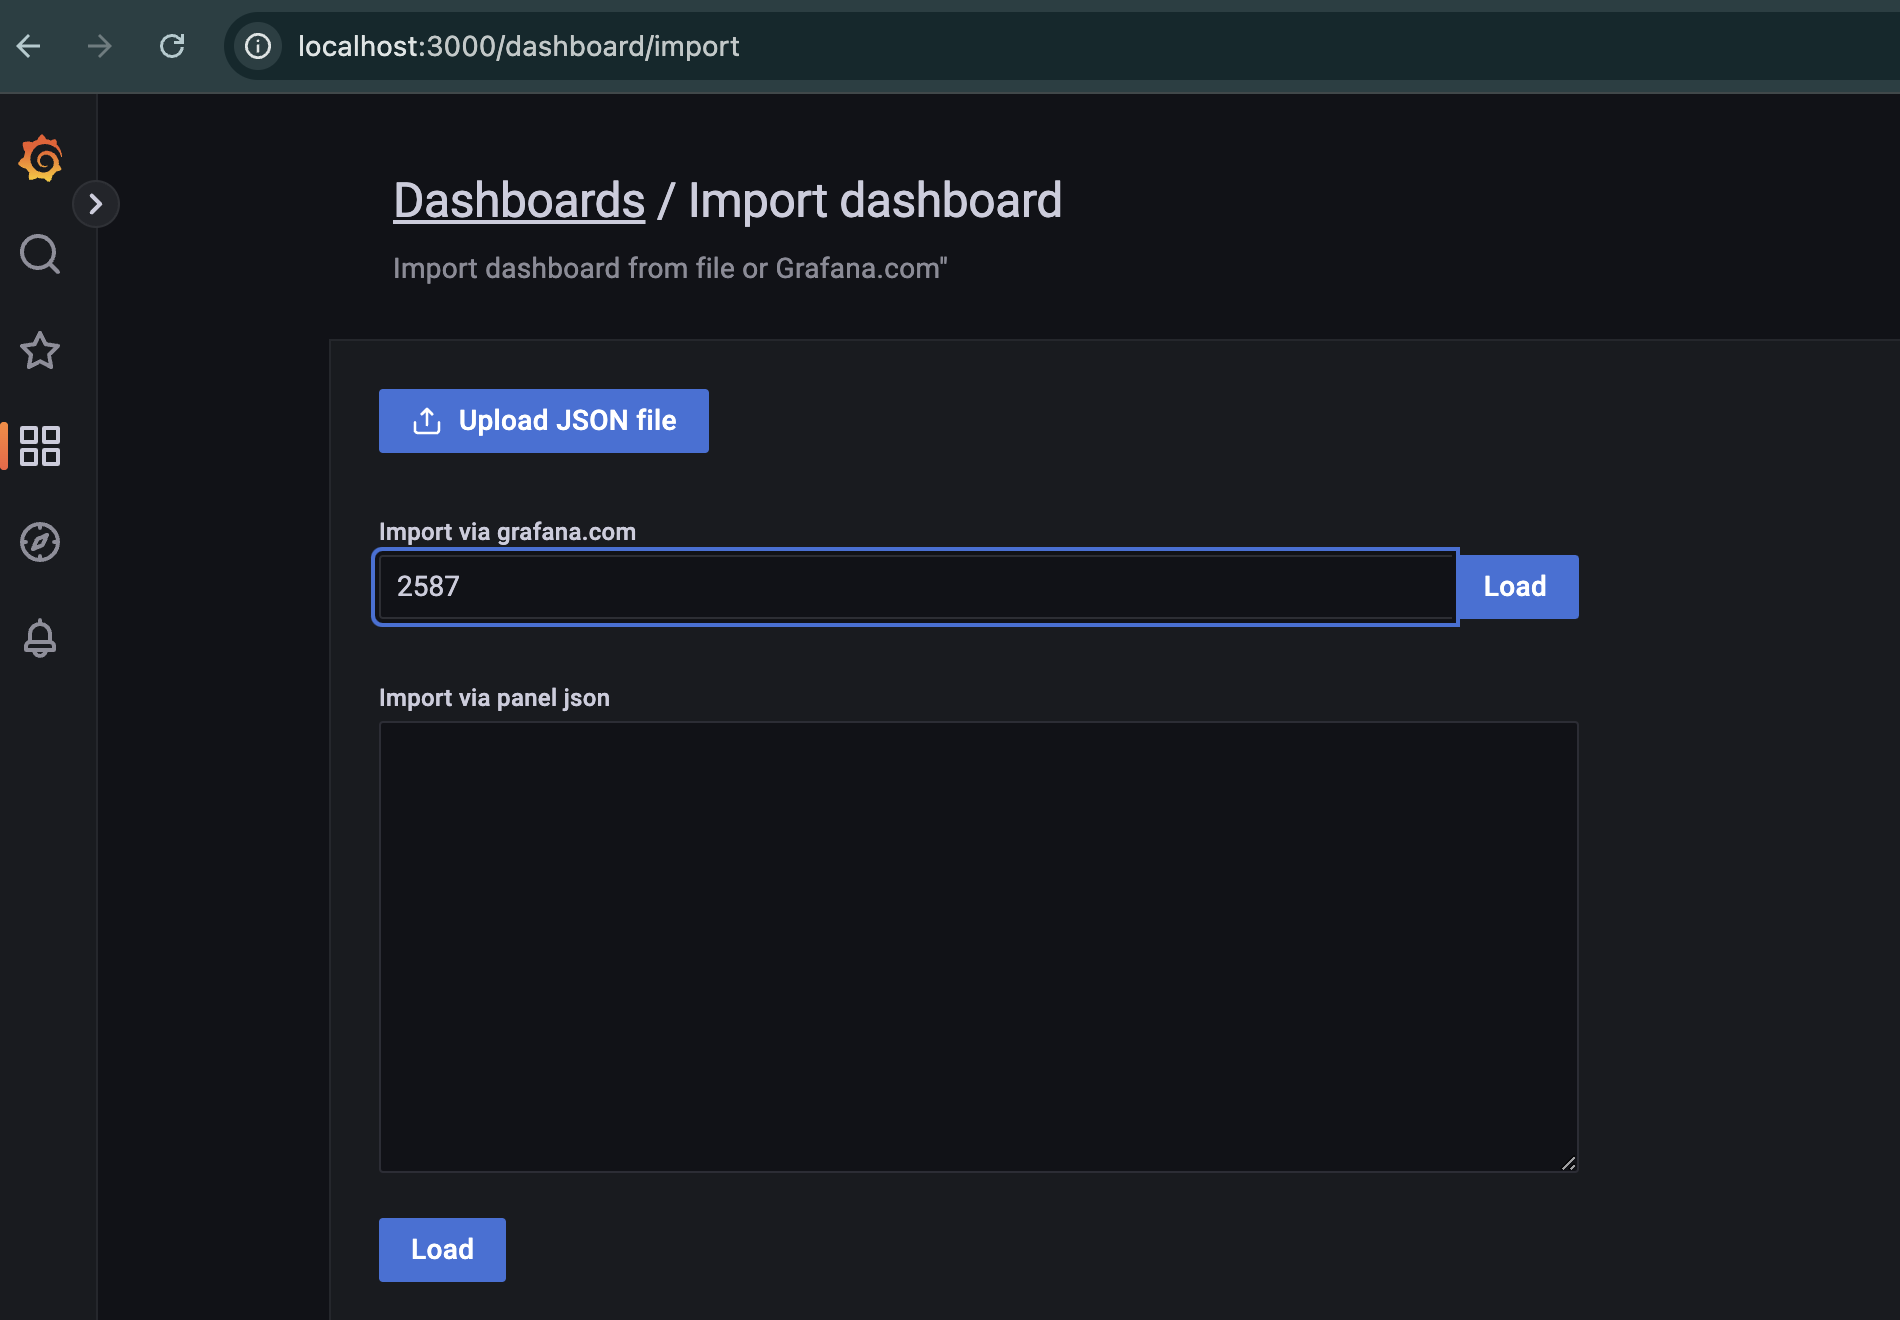This screenshot has width=1900, height=1320.
Task: Expand the sidebar navigation chevron
Action: point(96,204)
